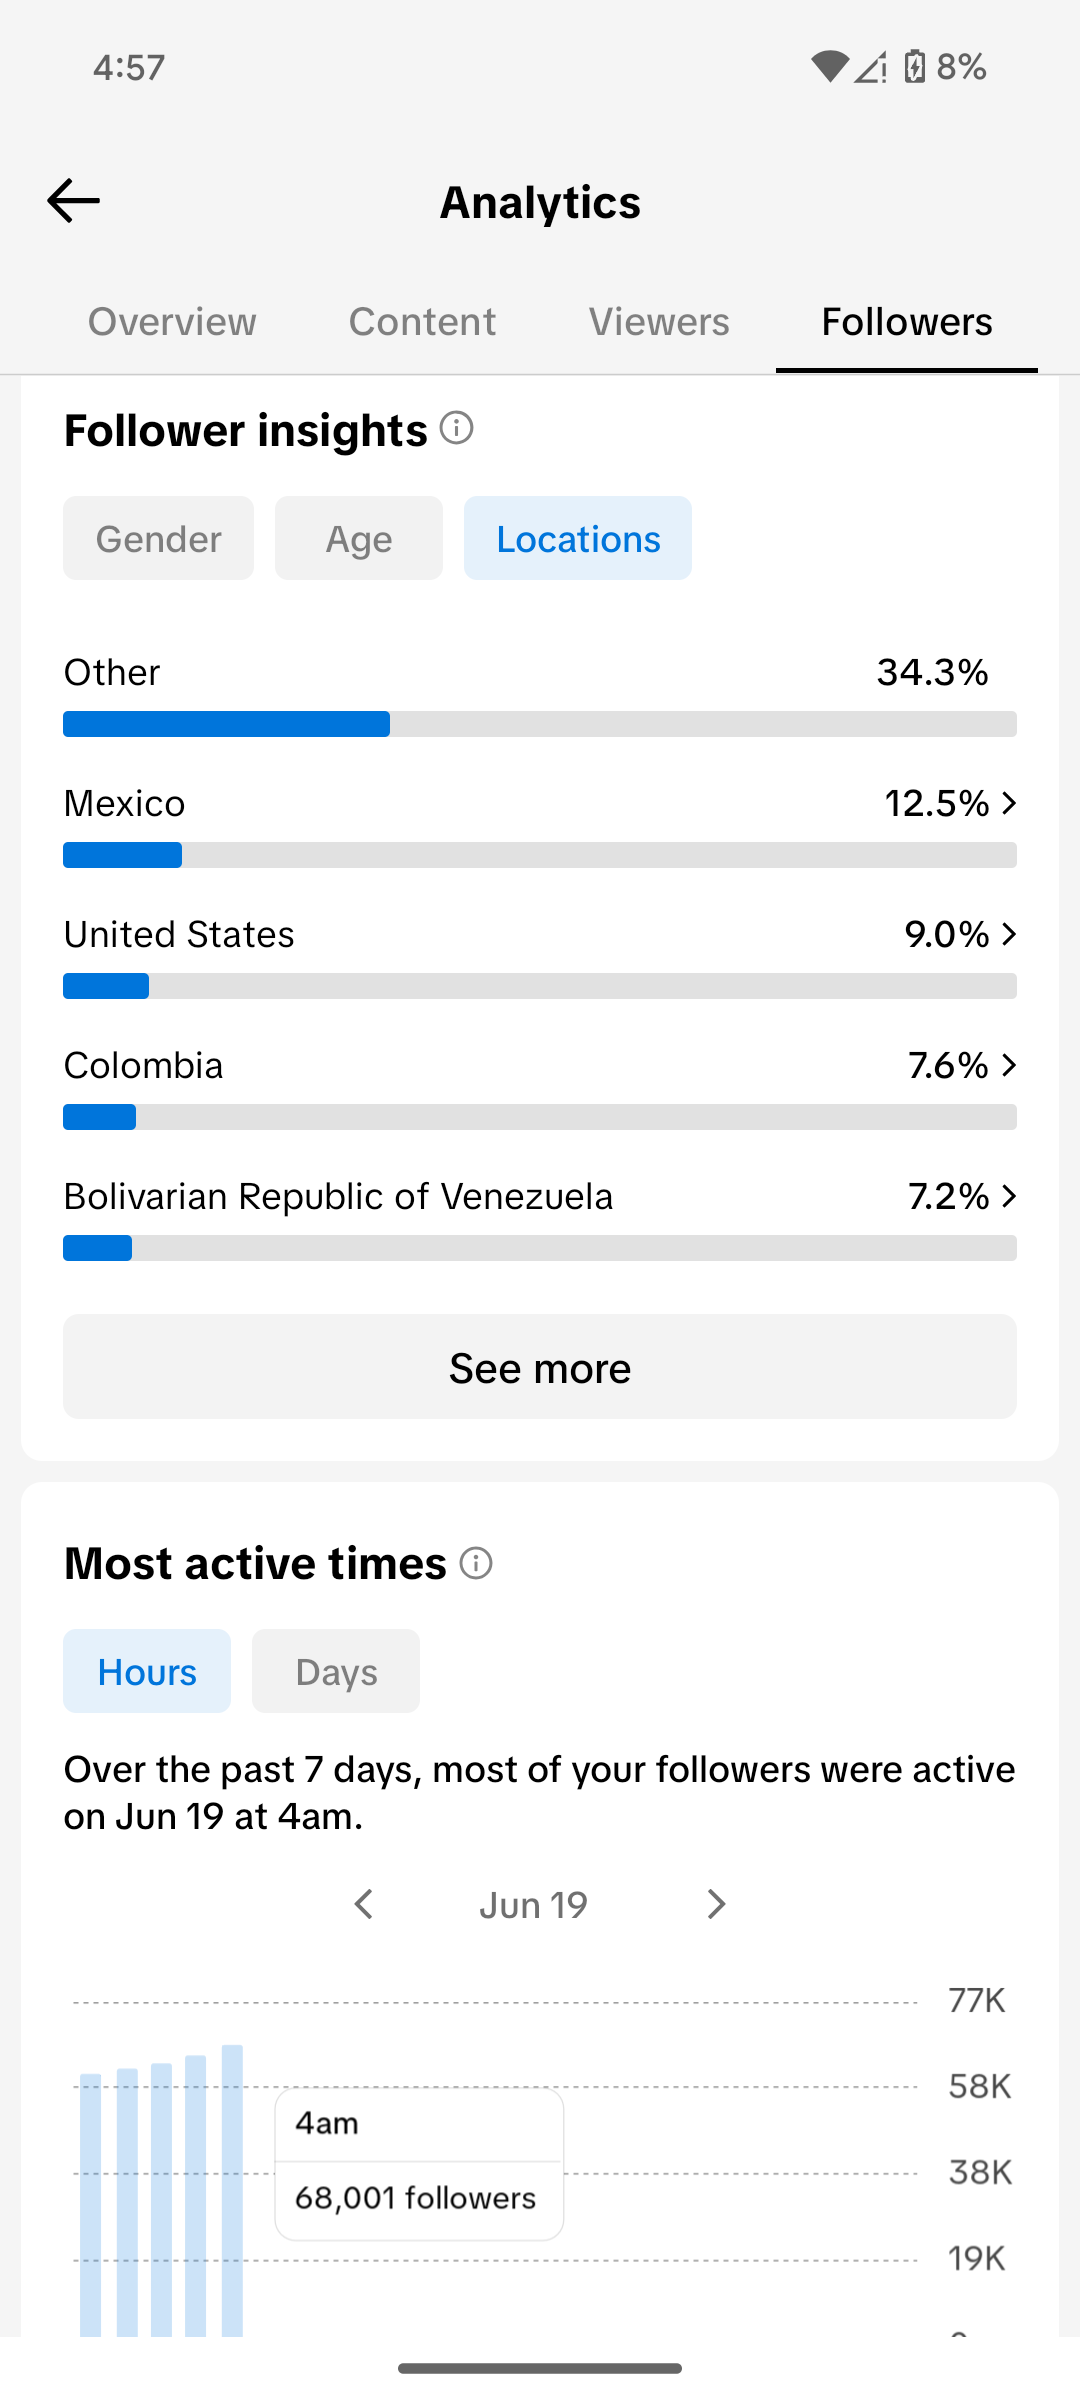Expand Colombia location details chevron

1009,1065
